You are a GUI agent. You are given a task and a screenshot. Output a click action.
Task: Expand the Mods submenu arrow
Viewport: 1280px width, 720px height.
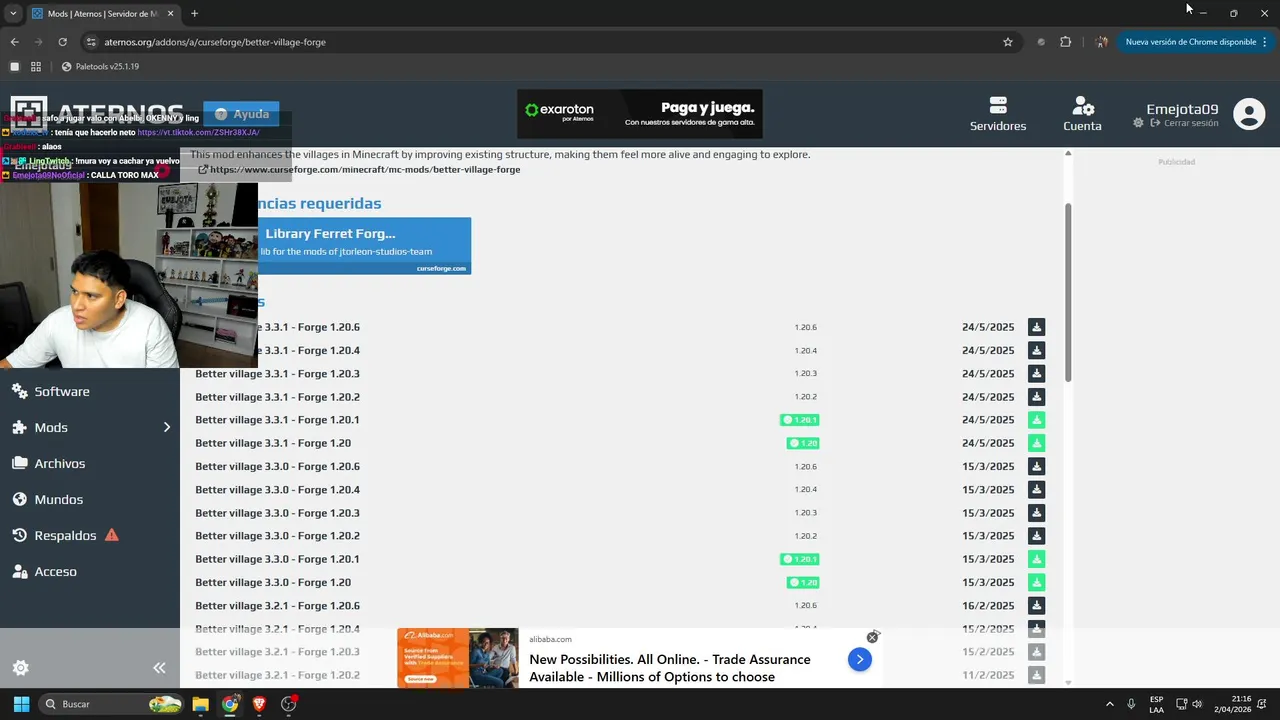167,427
